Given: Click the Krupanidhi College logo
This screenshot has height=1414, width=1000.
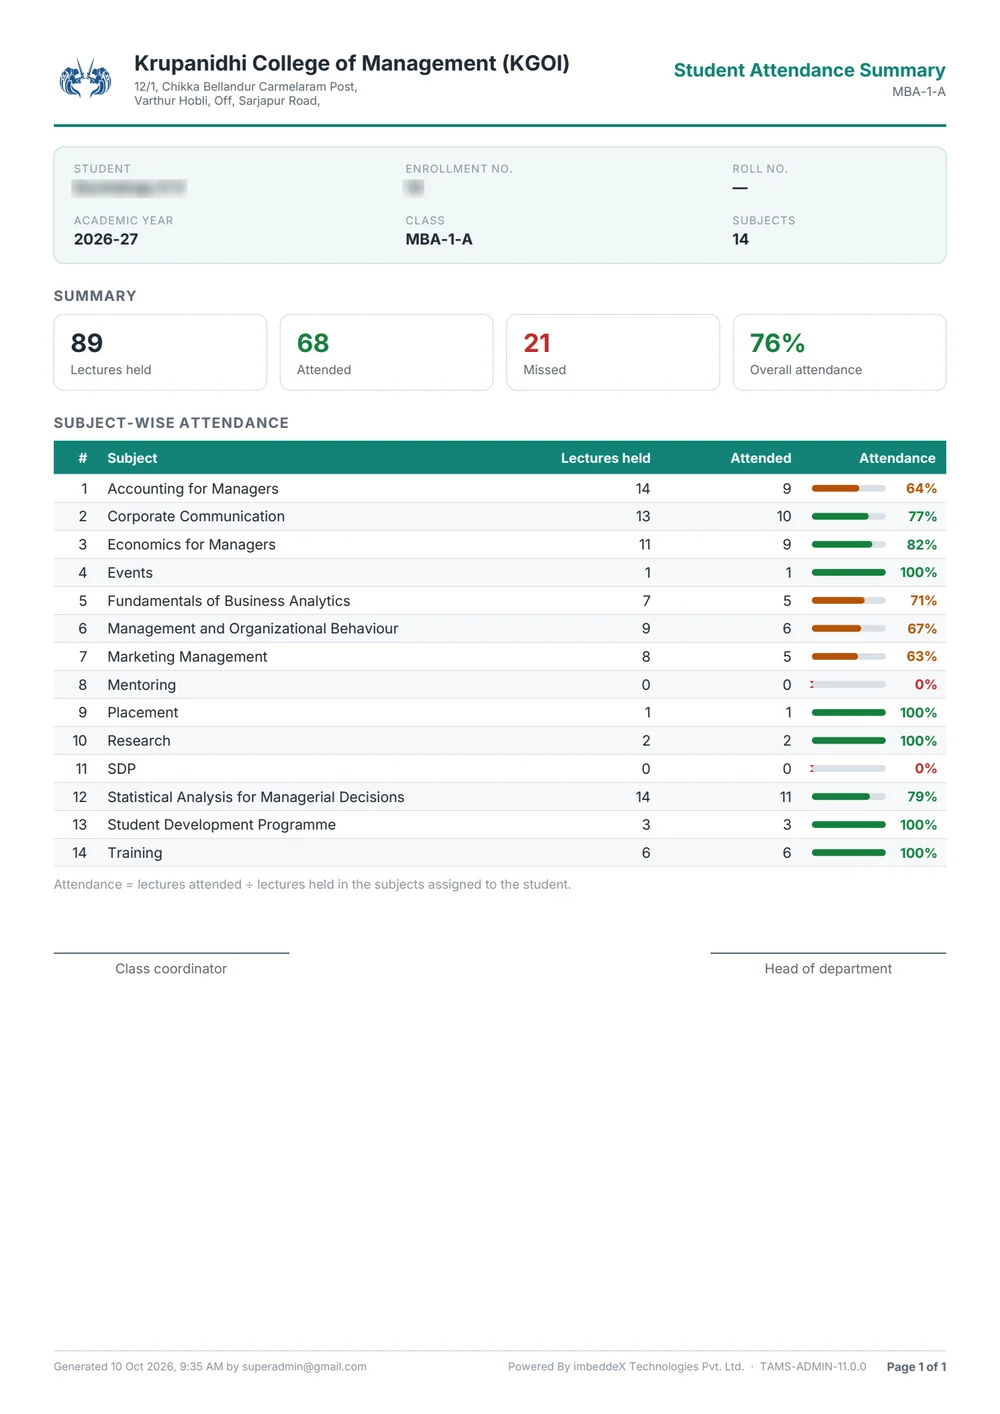Looking at the screenshot, I should pos(85,78).
